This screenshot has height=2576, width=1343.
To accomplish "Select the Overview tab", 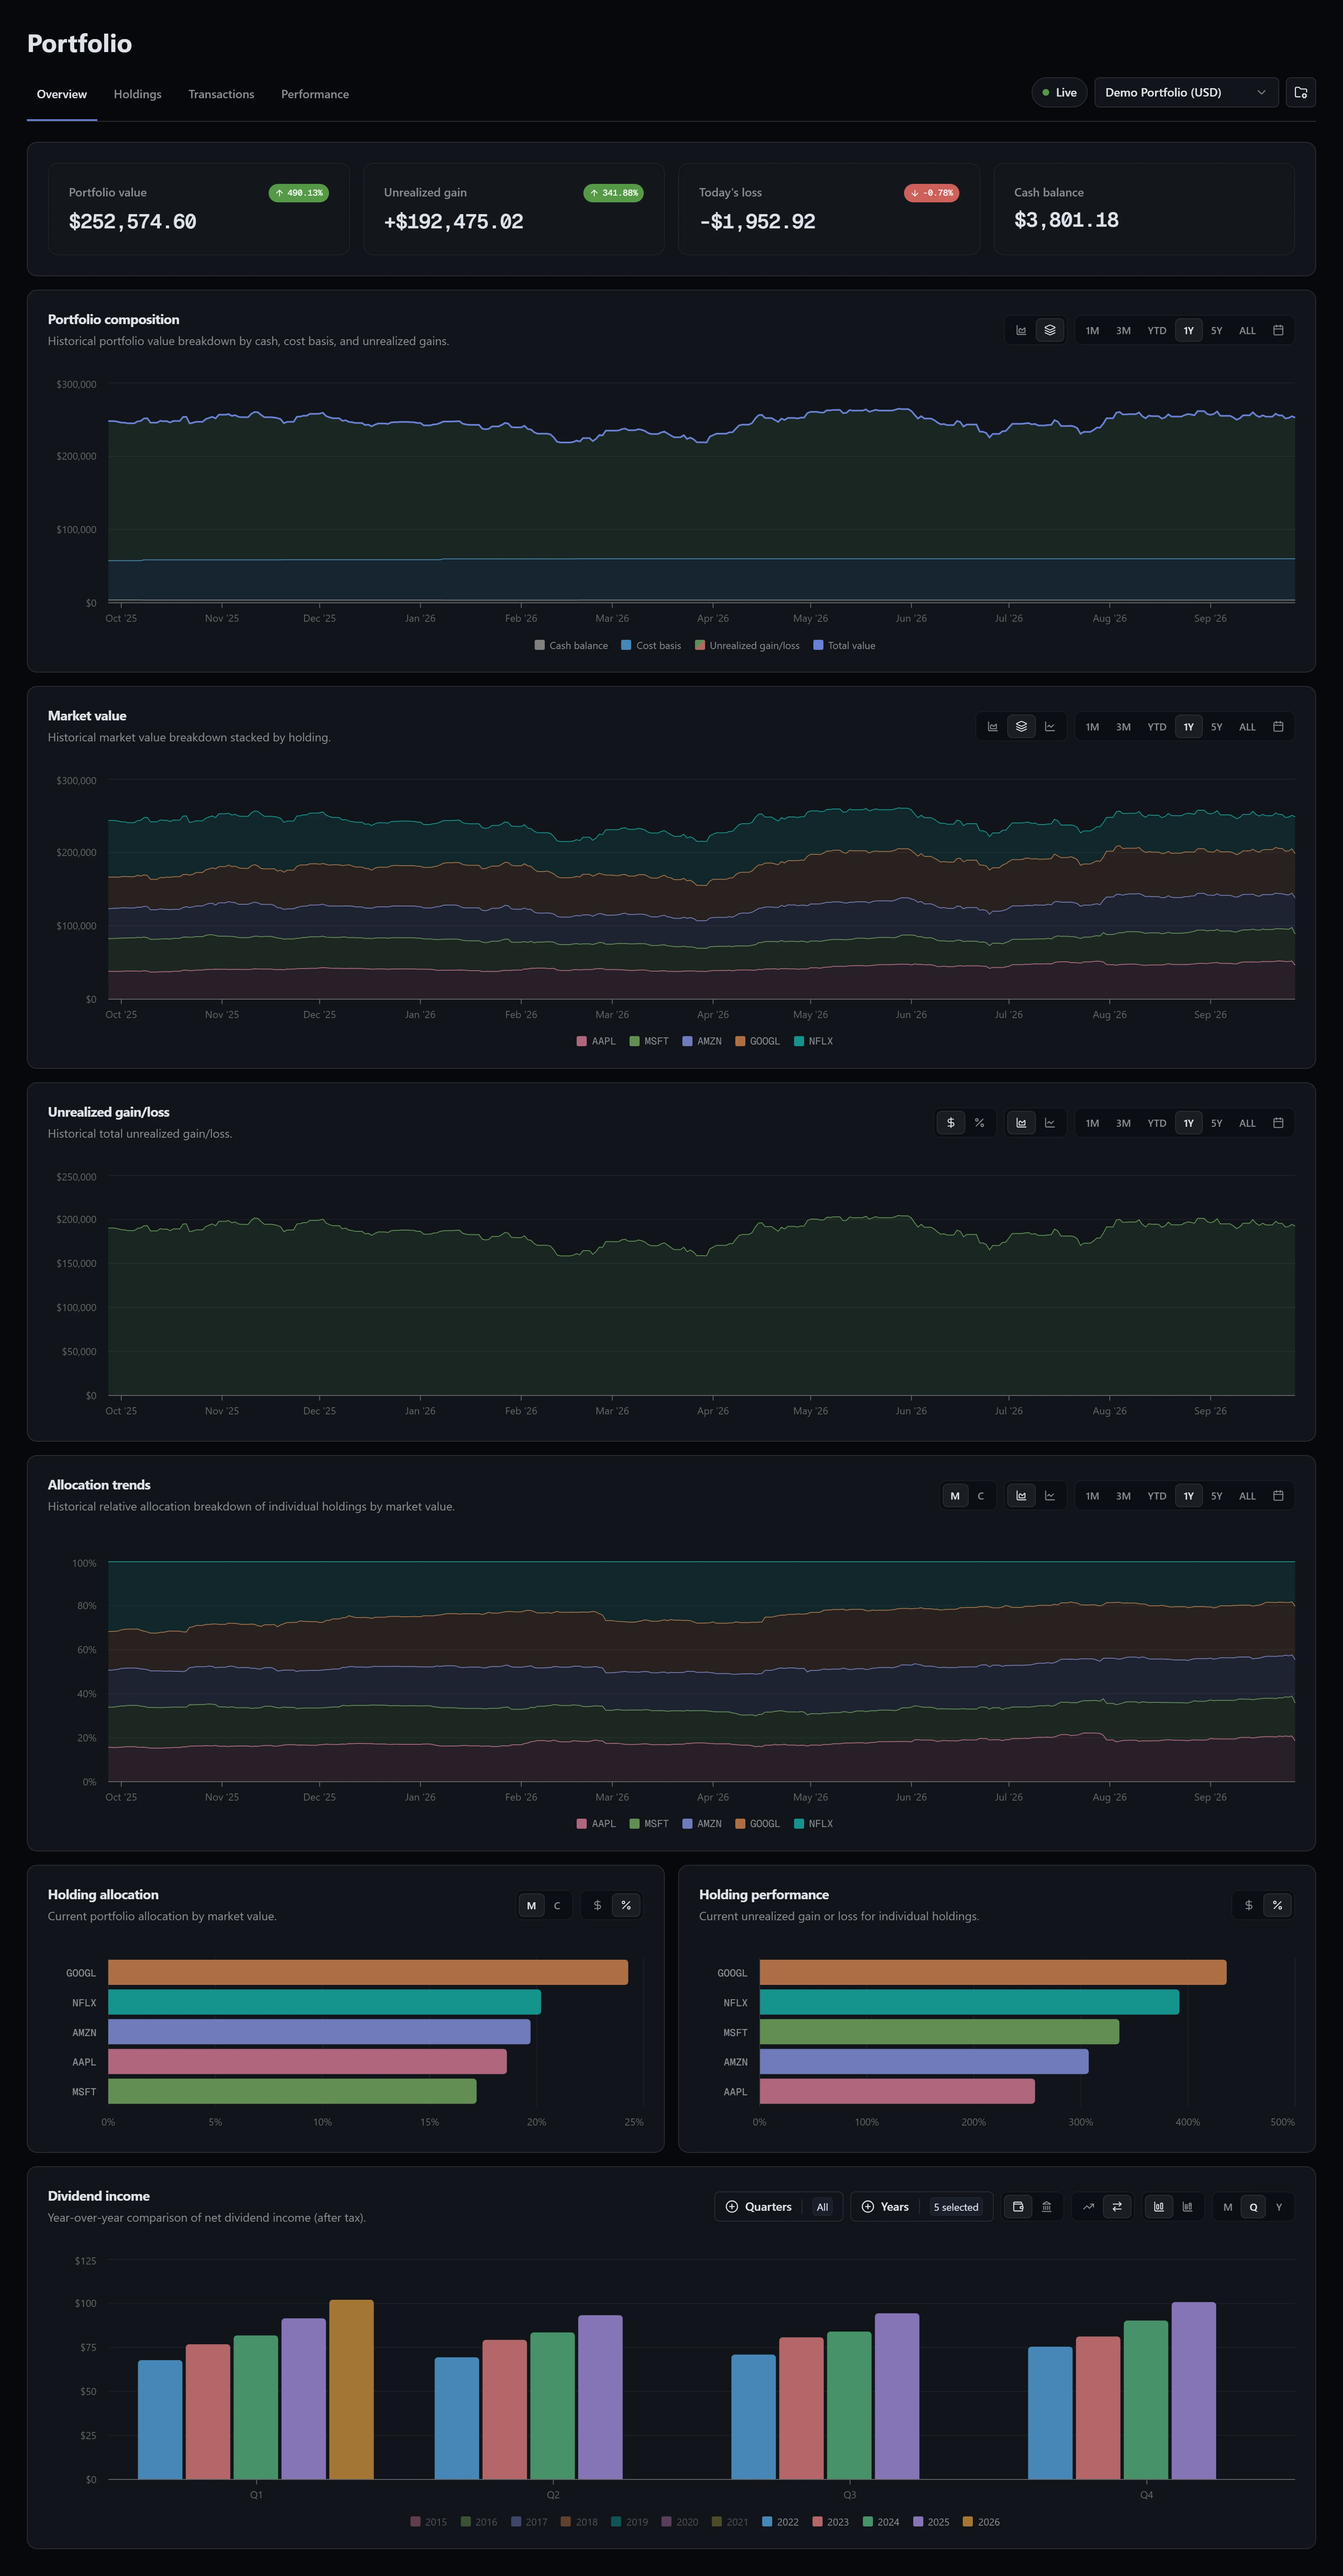I will click(62, 94).
